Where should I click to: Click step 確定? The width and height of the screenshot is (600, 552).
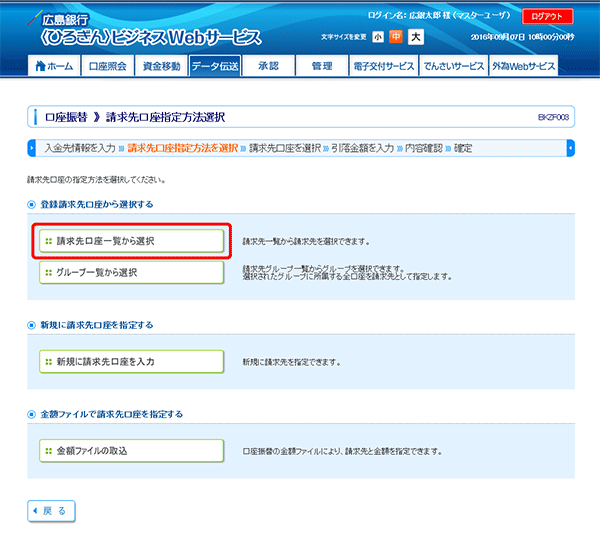463,148
